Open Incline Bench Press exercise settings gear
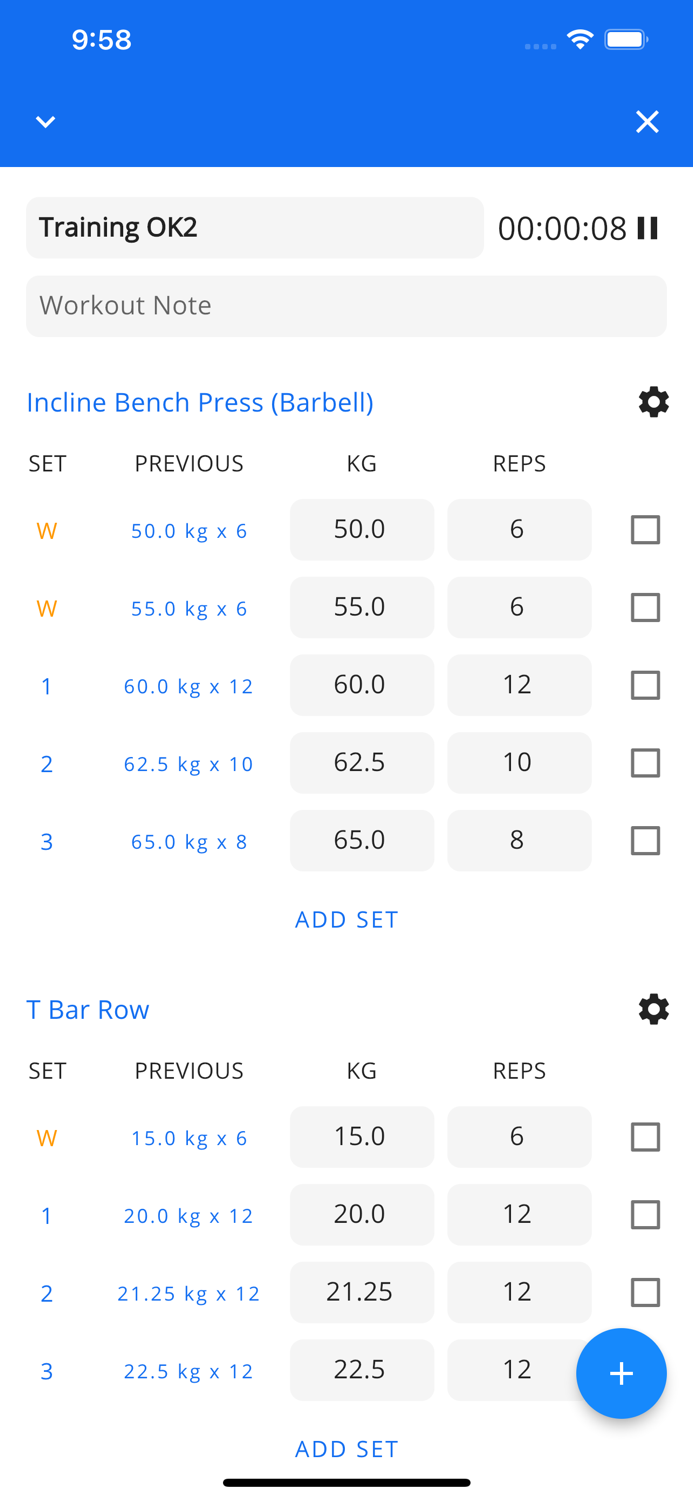The width and height of the screenshot is (693, 1500). [x=653, y=402]
